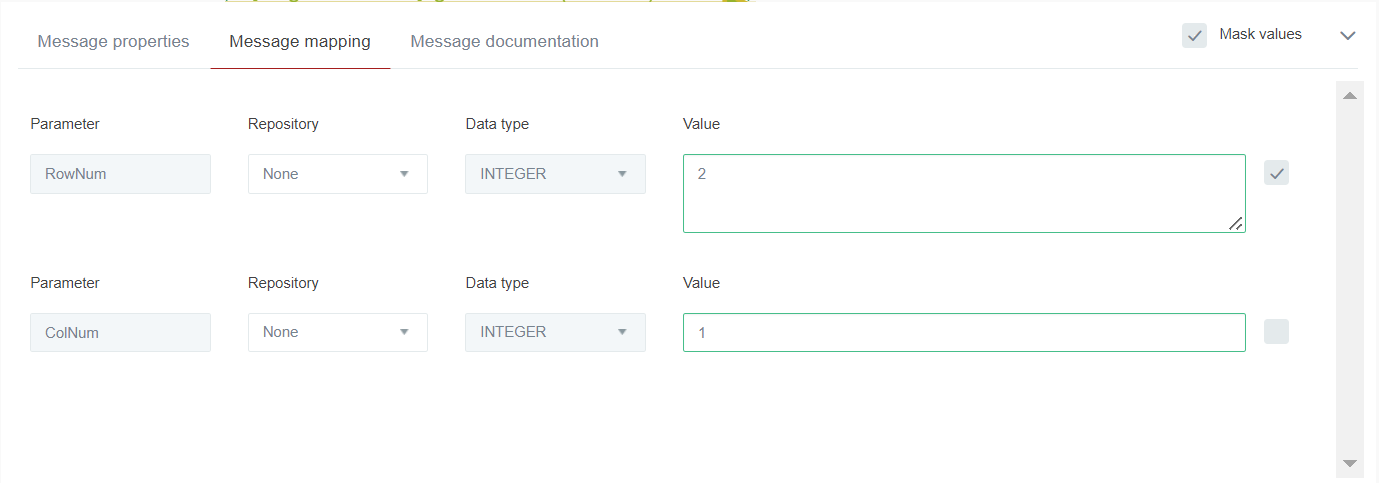Viewport: 1379px width, 483px height.
Task: Open the INTEGER data type dropdown for ColNum
Action: (555, 332)
